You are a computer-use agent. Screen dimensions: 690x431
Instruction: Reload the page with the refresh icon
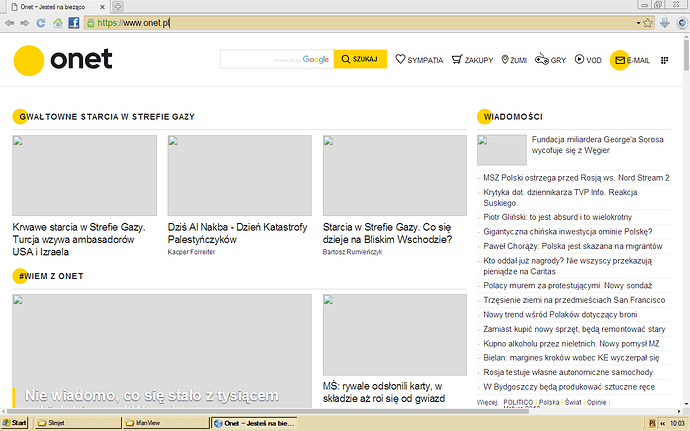tap(41, 23)
